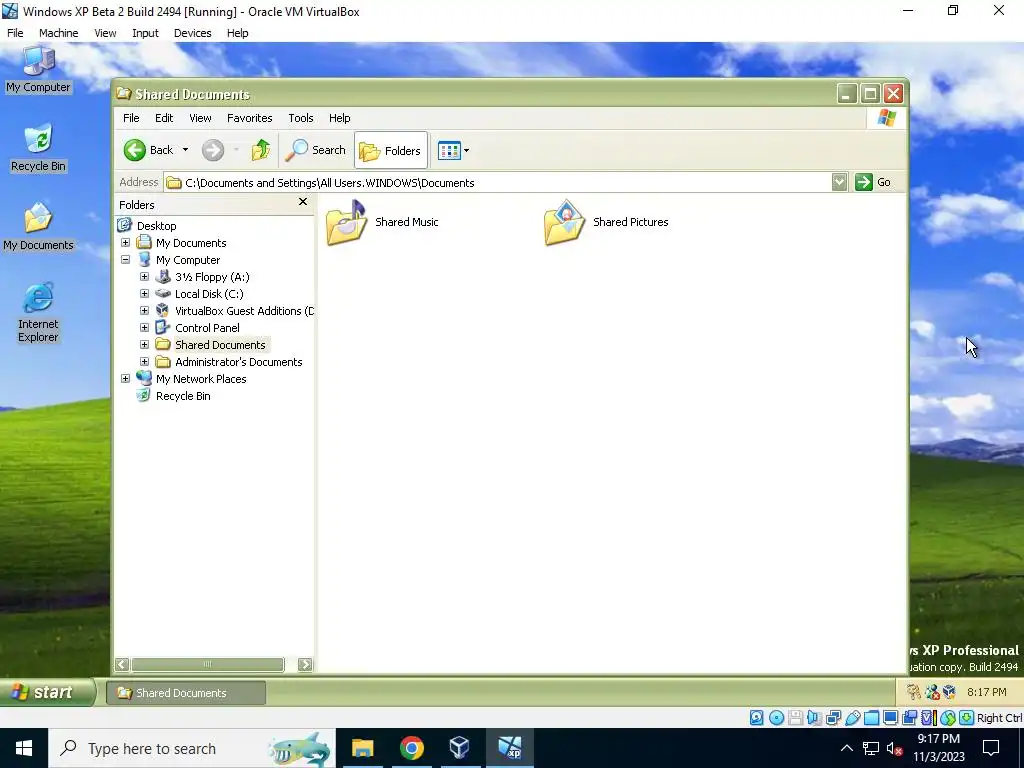
Task: Click Shared Documents taskbar button
Action: pyautogui.click(x=186, y=693)
